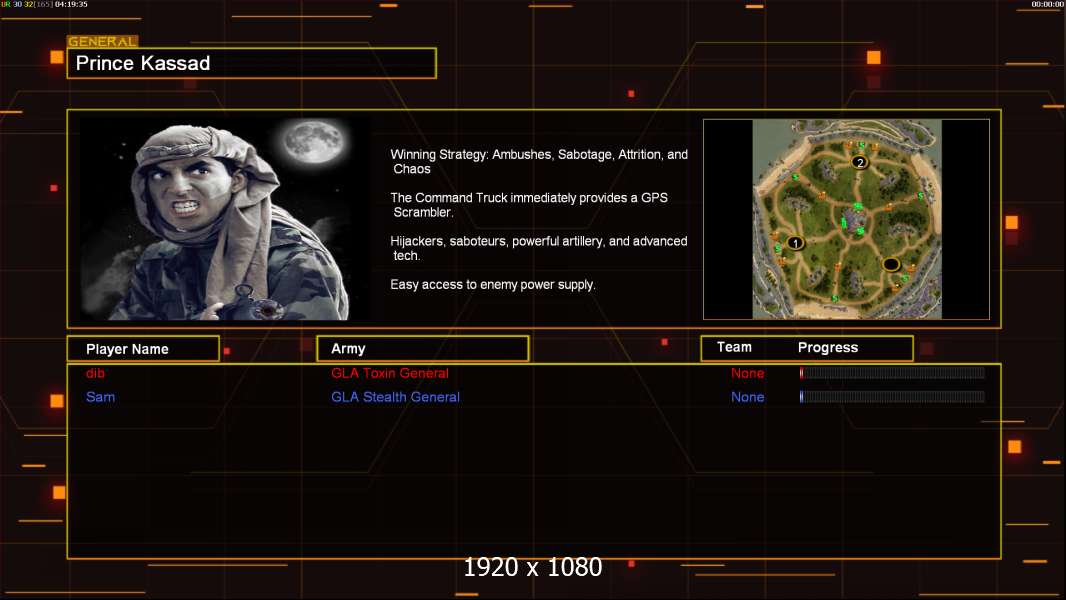The image size is (1066, 600).
Task: Click the Hijackers, saboteurs description line
Action: (x=538, y=248)
